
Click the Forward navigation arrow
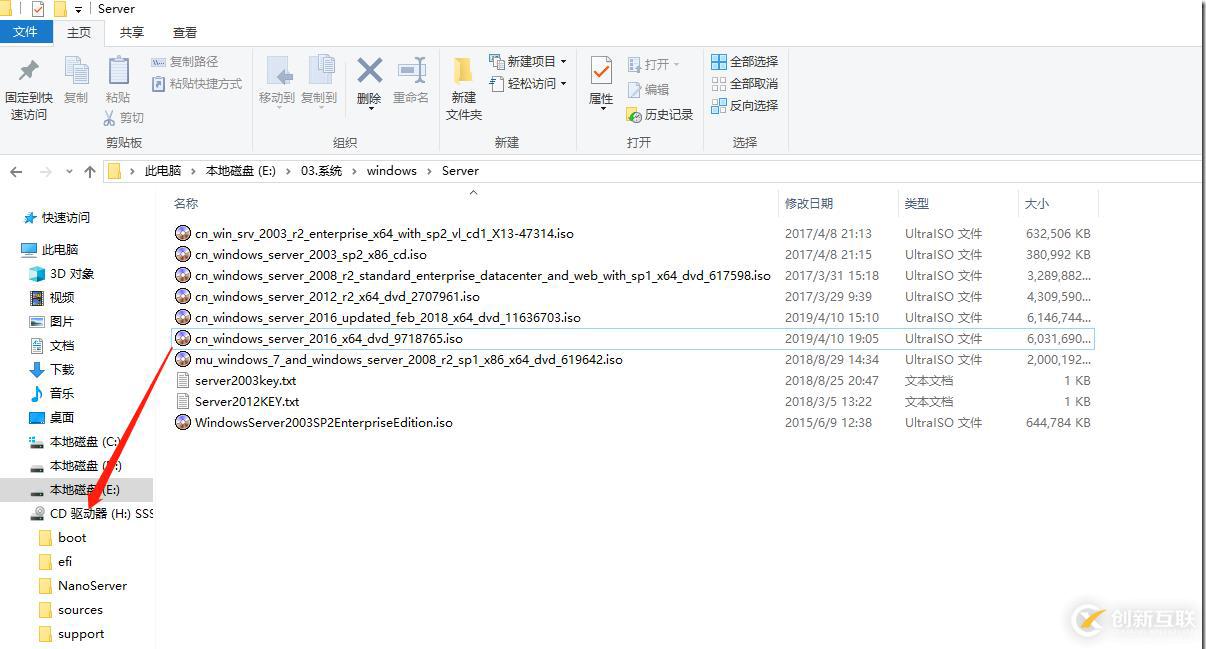45,172
